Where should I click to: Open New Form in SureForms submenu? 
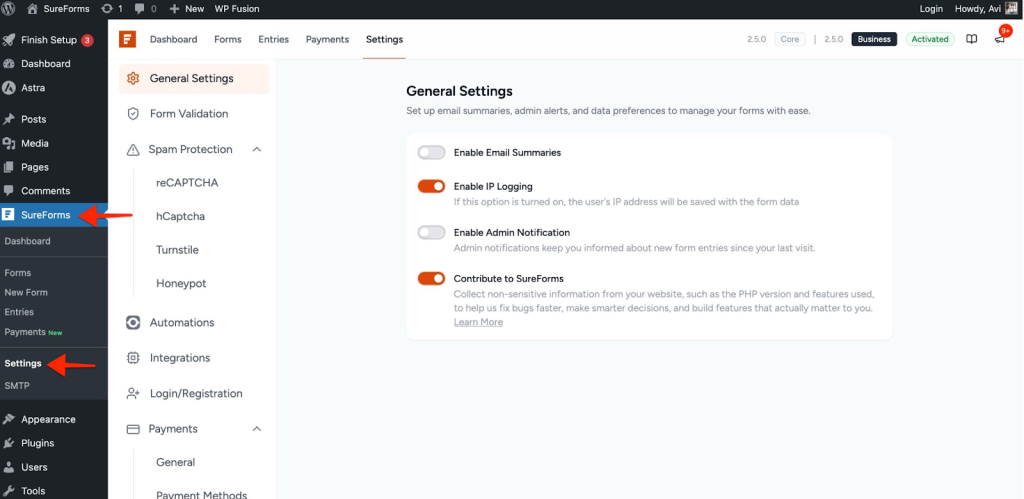coord(26,293)
